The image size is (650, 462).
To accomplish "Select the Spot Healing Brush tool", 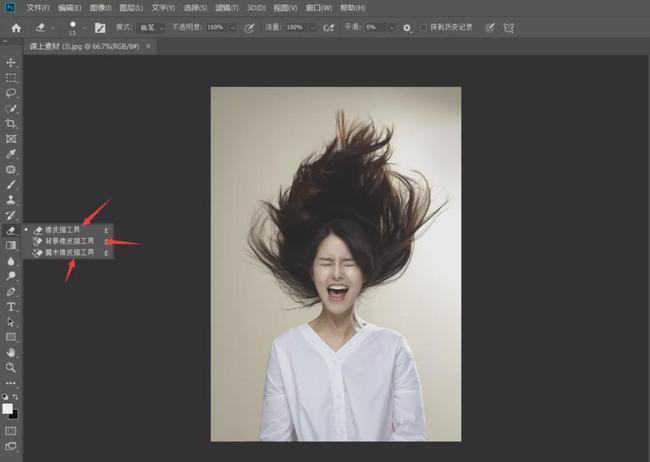I will point(11,169).
